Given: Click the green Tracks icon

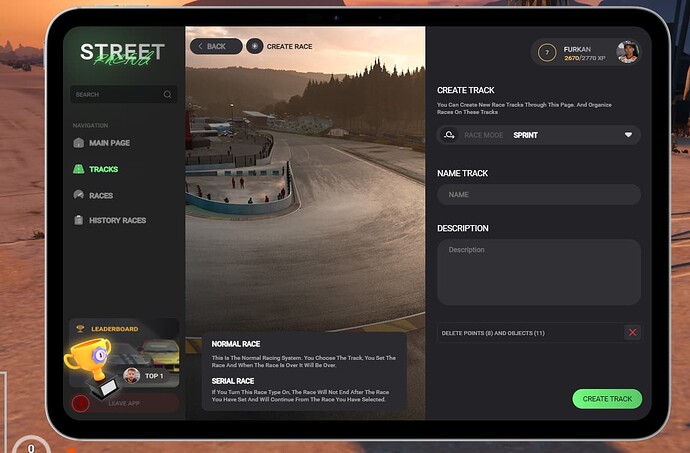Looking at the screenshot, I should (x=78, y=169).
